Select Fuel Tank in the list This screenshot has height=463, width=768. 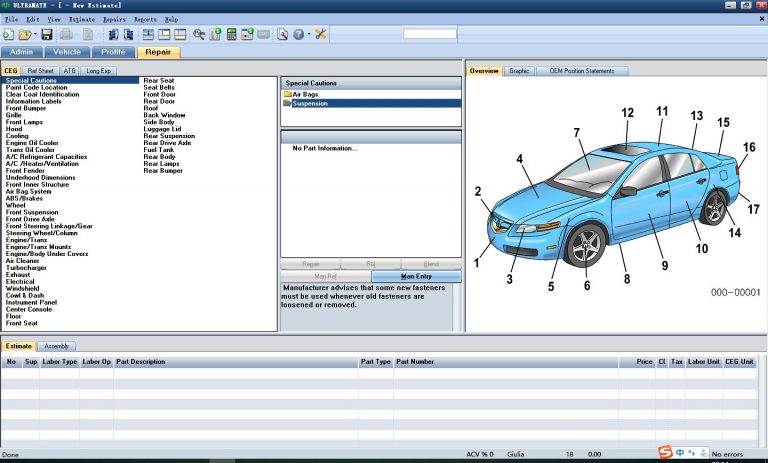click(159, 150)
